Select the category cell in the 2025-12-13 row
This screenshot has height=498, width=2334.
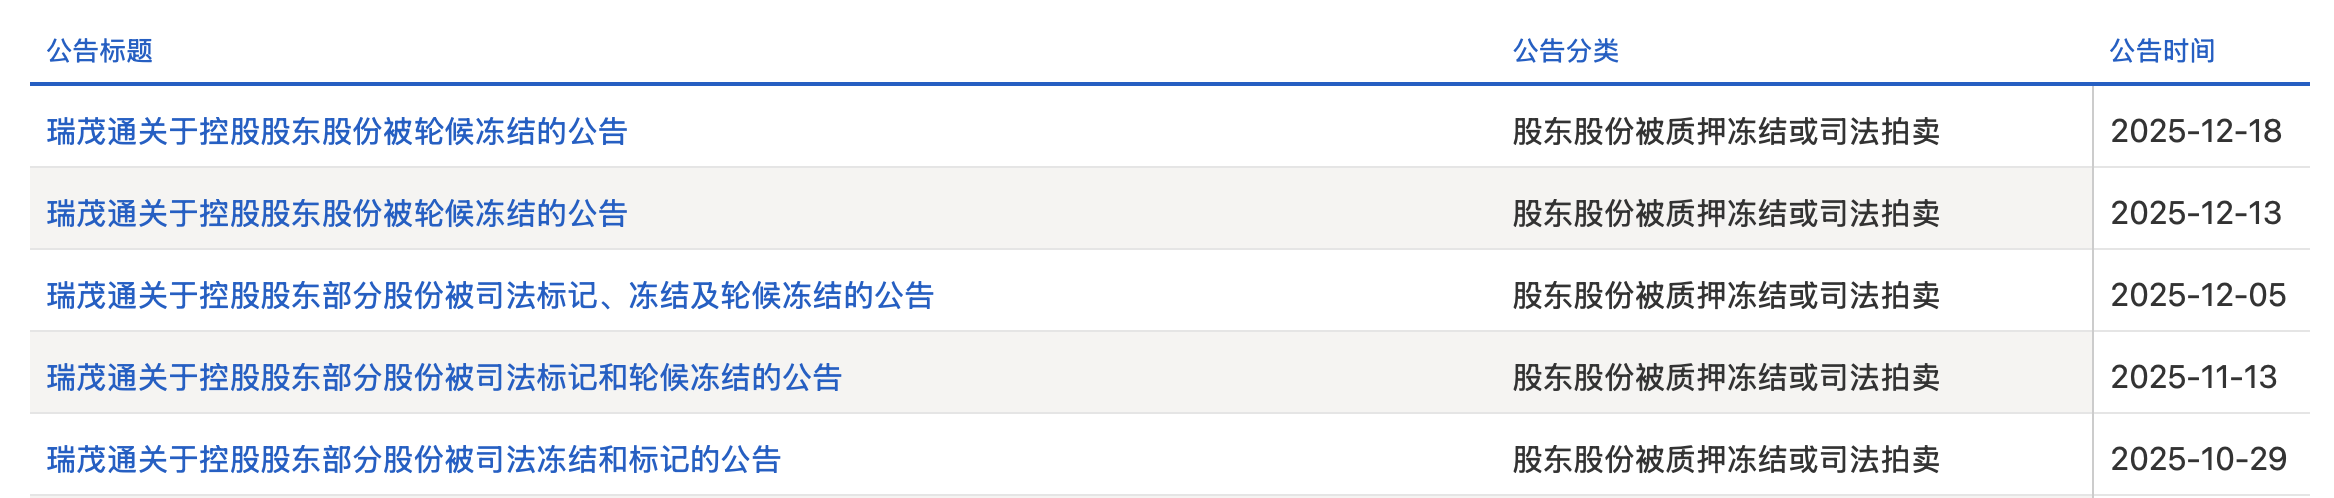[x=1726, y=213]
